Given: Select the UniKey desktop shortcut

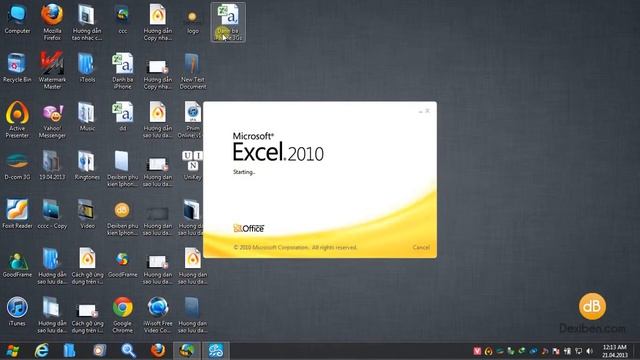Looking at the screenshot, I should tap(193, 166).
